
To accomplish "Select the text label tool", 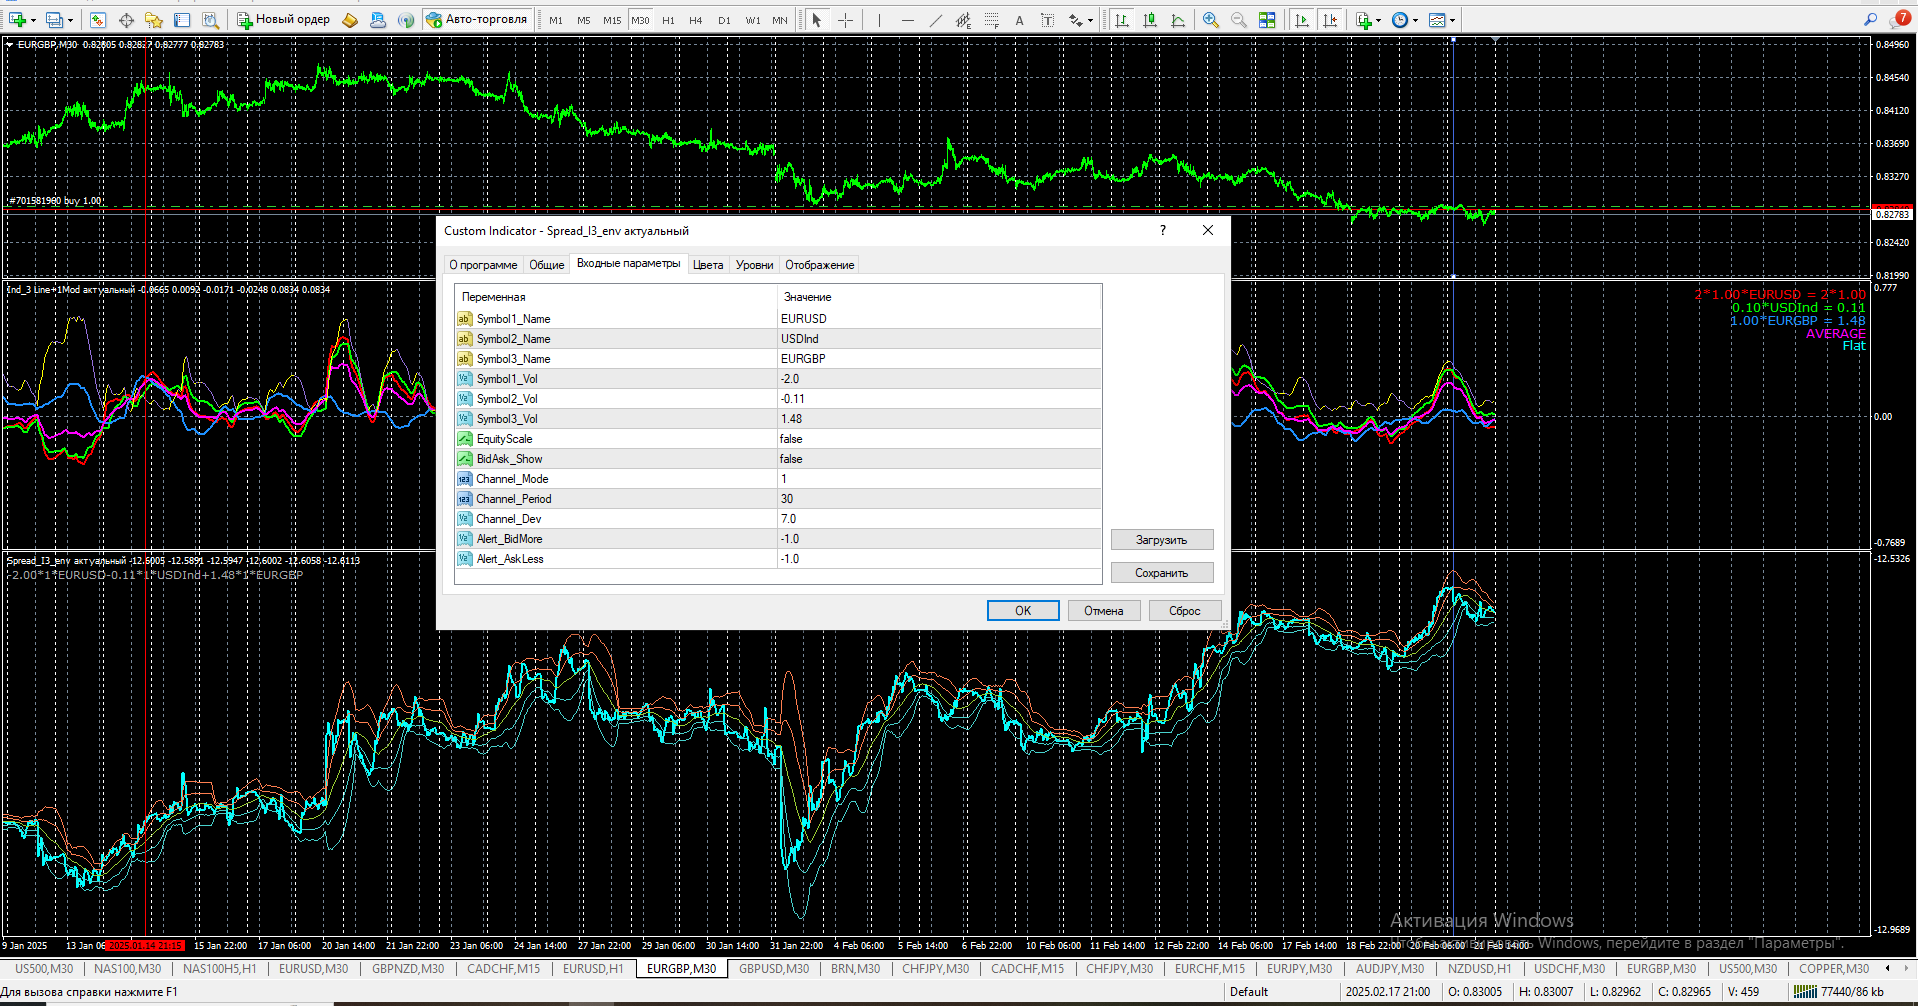I will coord(1047,20).
